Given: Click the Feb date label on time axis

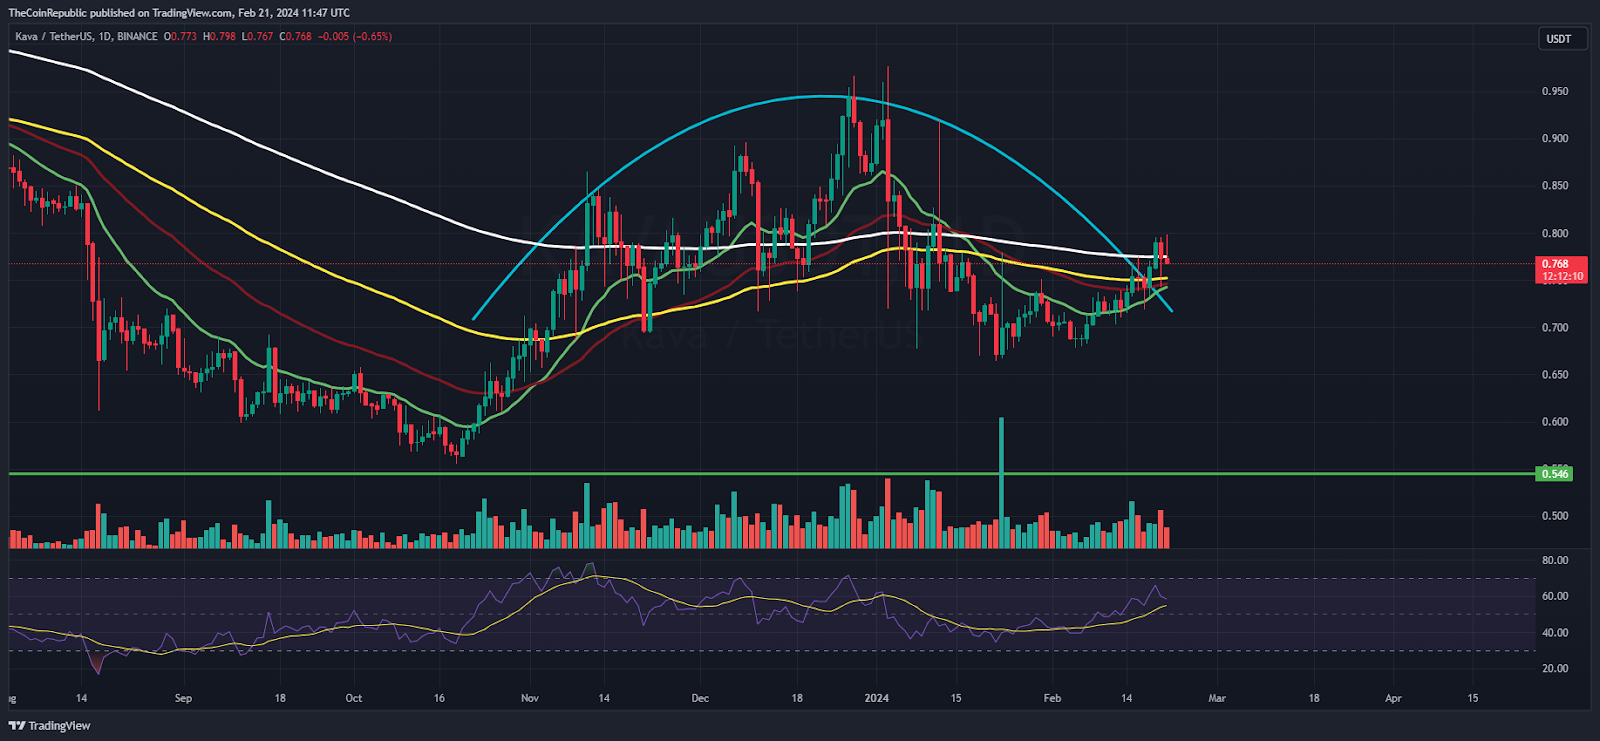Looking at the screenshot, I should click(1052, 698).
